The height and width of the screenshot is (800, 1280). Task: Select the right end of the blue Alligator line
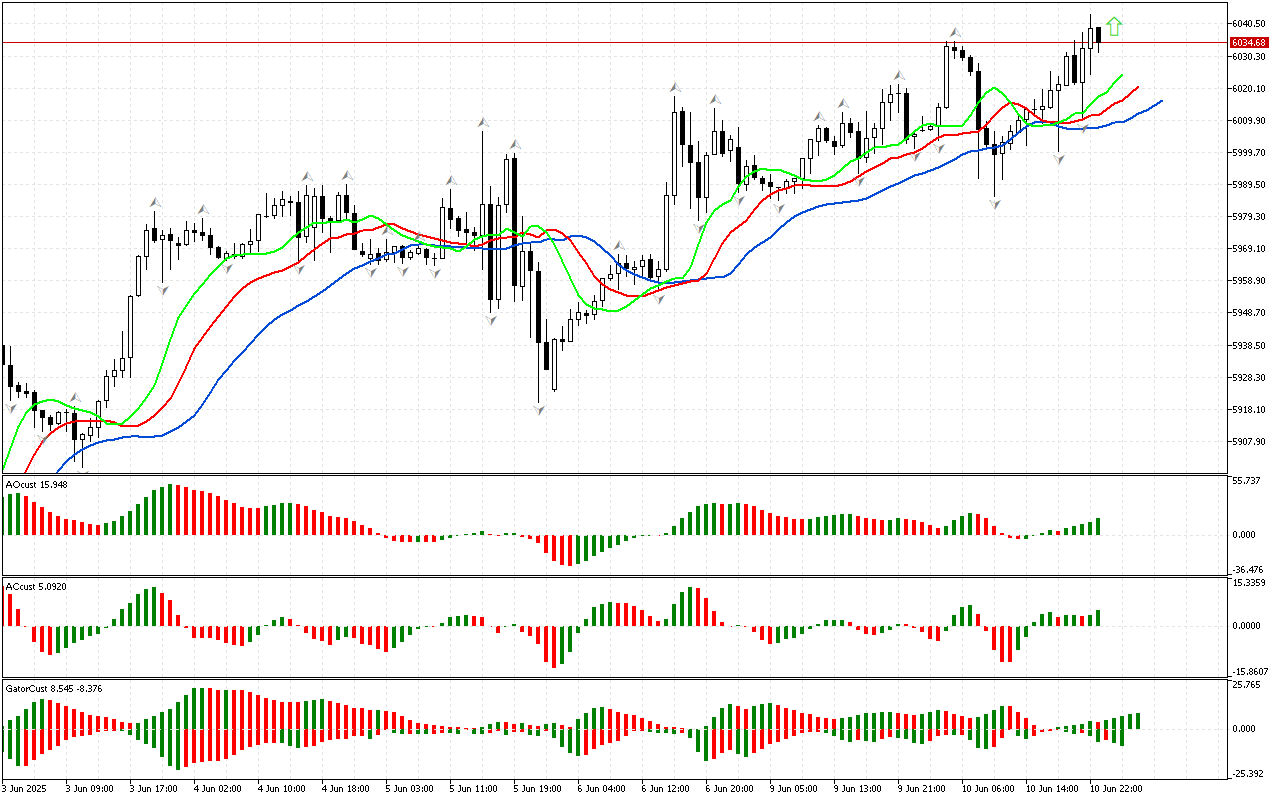click(x=1160, y=101)
